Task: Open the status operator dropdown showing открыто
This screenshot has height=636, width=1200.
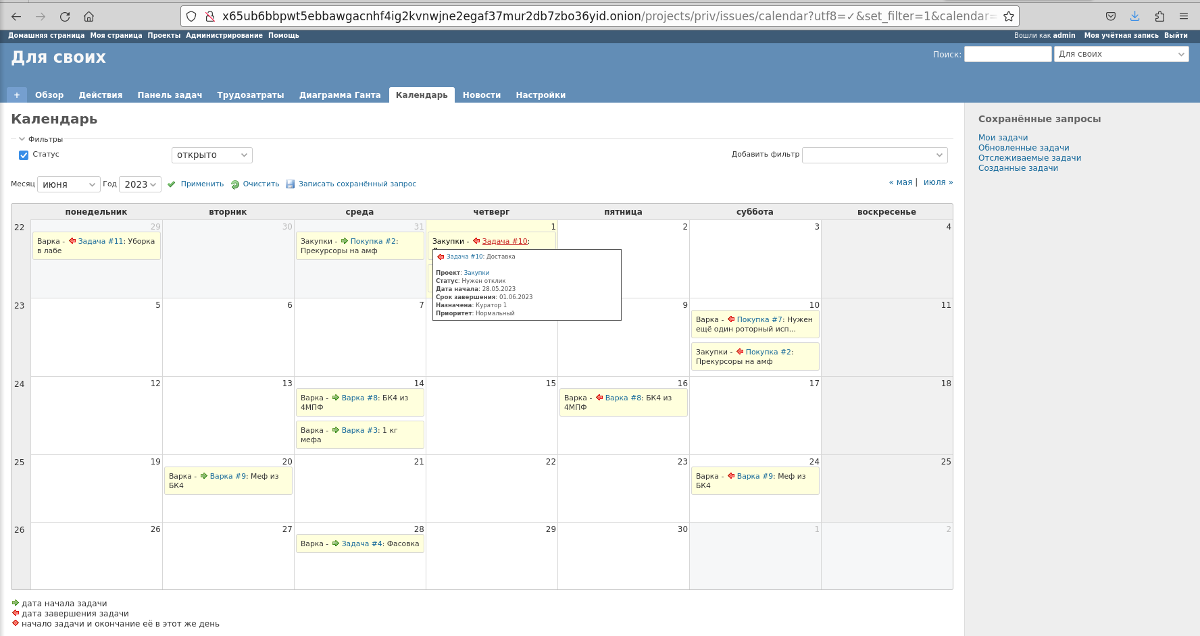Action: 212,155
